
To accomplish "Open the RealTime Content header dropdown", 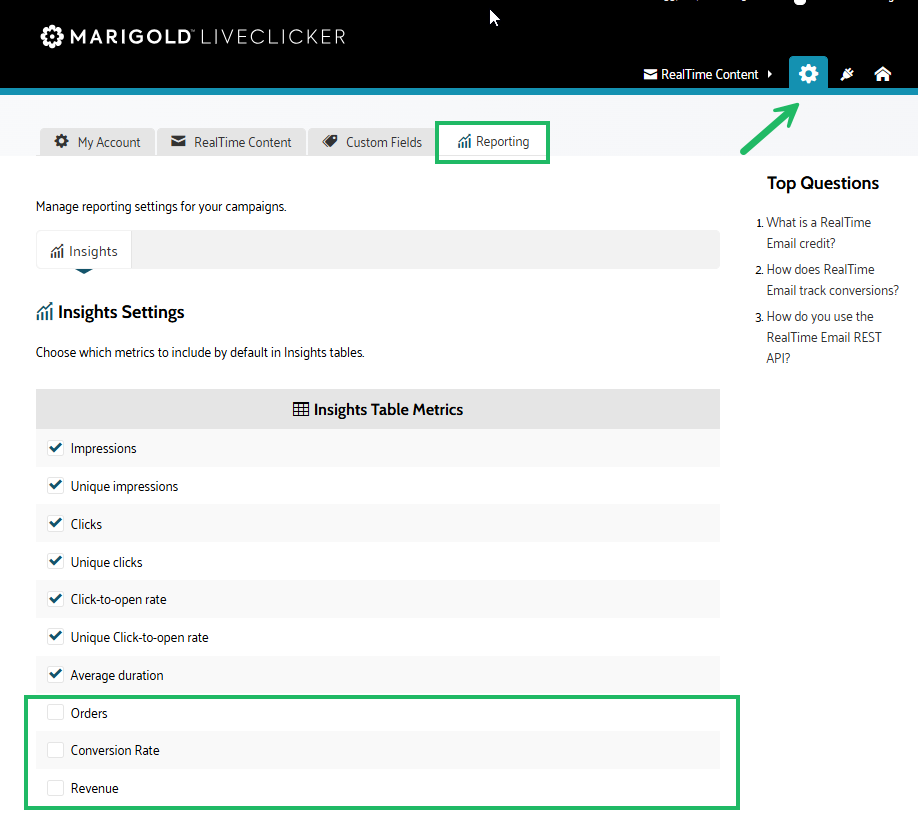I will click(708, 74).
